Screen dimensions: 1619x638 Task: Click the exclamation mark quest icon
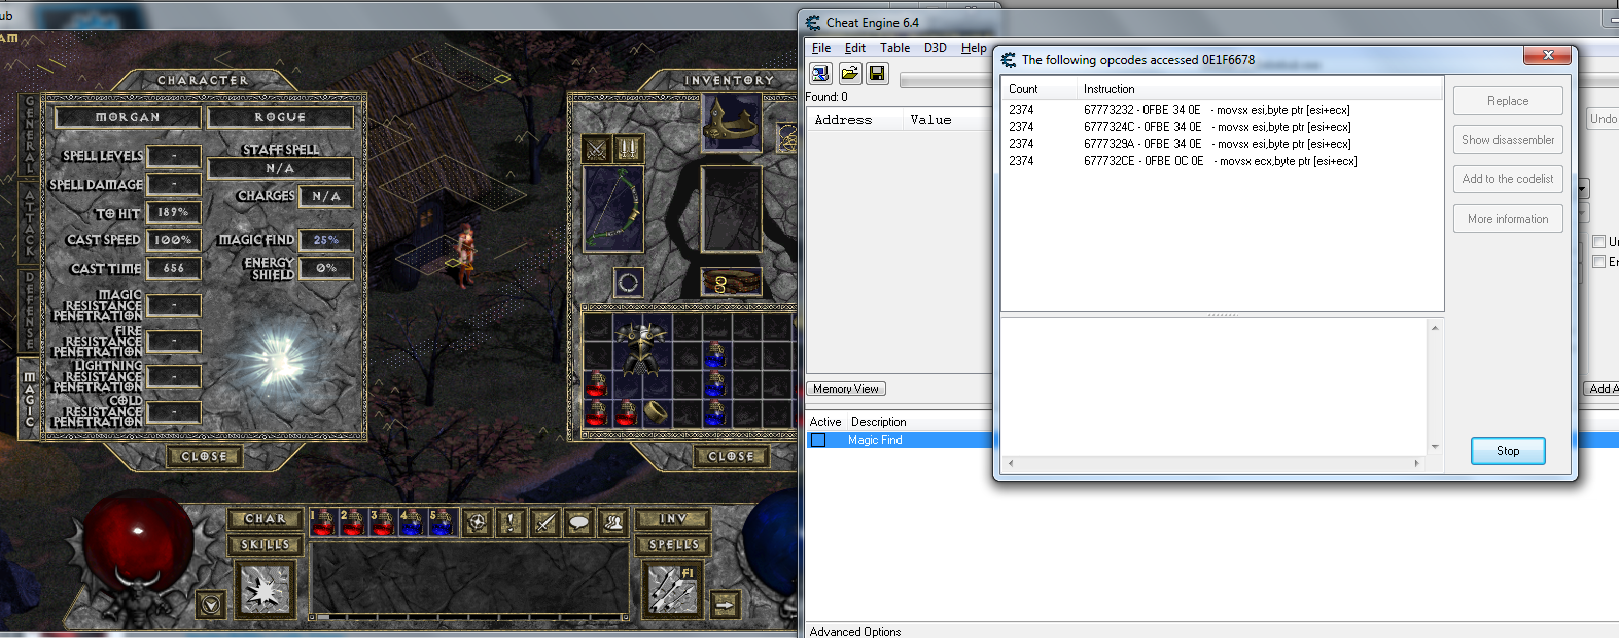511,522
